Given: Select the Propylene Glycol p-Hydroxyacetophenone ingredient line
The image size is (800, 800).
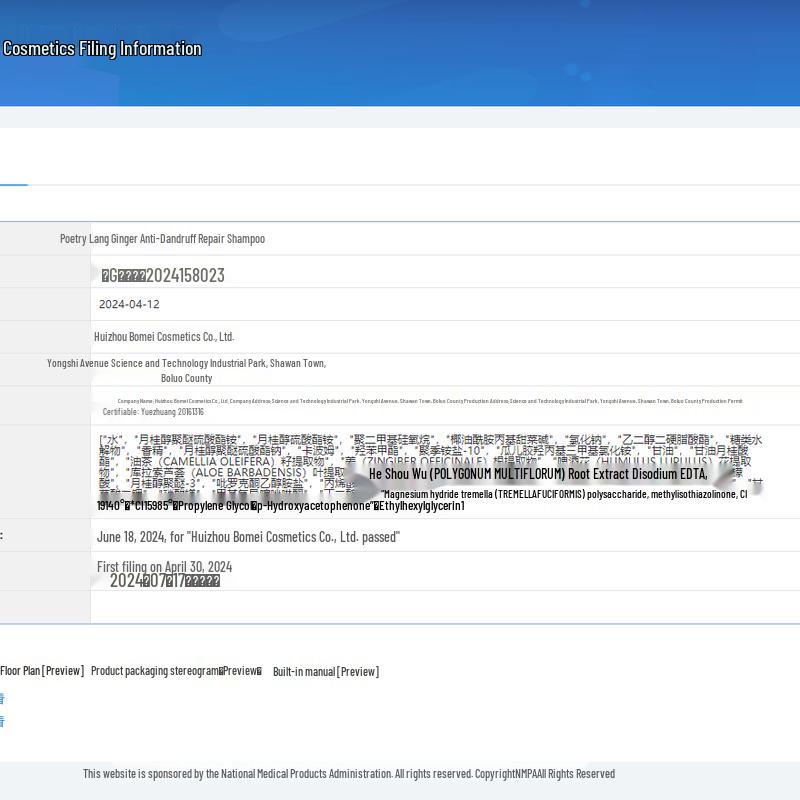Looking at the screenshot, I should point(281,506).
